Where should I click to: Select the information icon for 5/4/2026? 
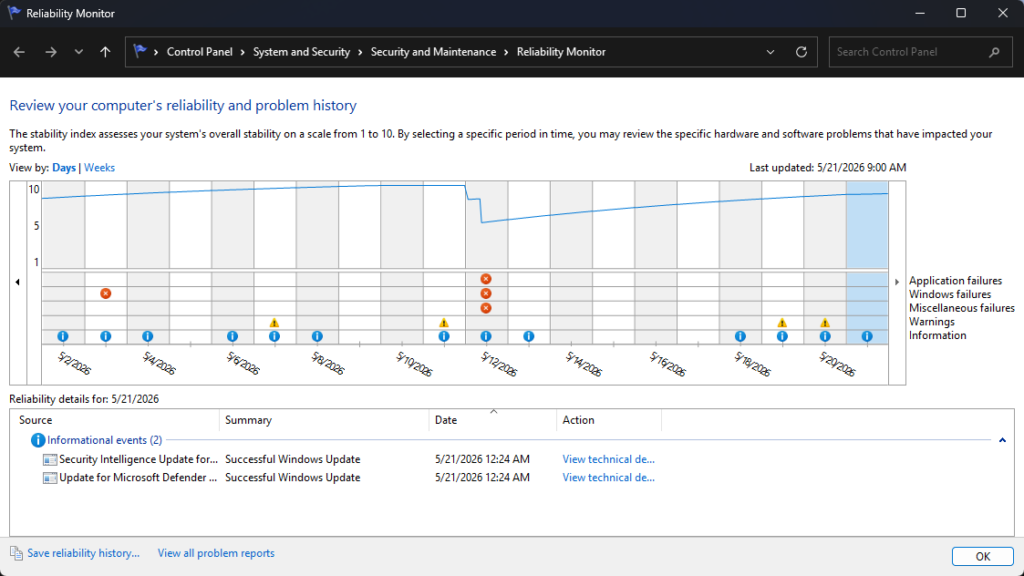pyautogui.click(x=148, y=336)
